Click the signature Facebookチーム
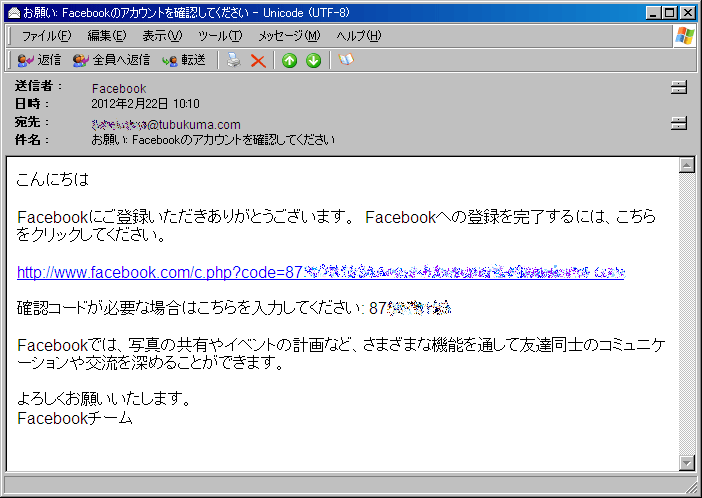 (x=75, y=418)
